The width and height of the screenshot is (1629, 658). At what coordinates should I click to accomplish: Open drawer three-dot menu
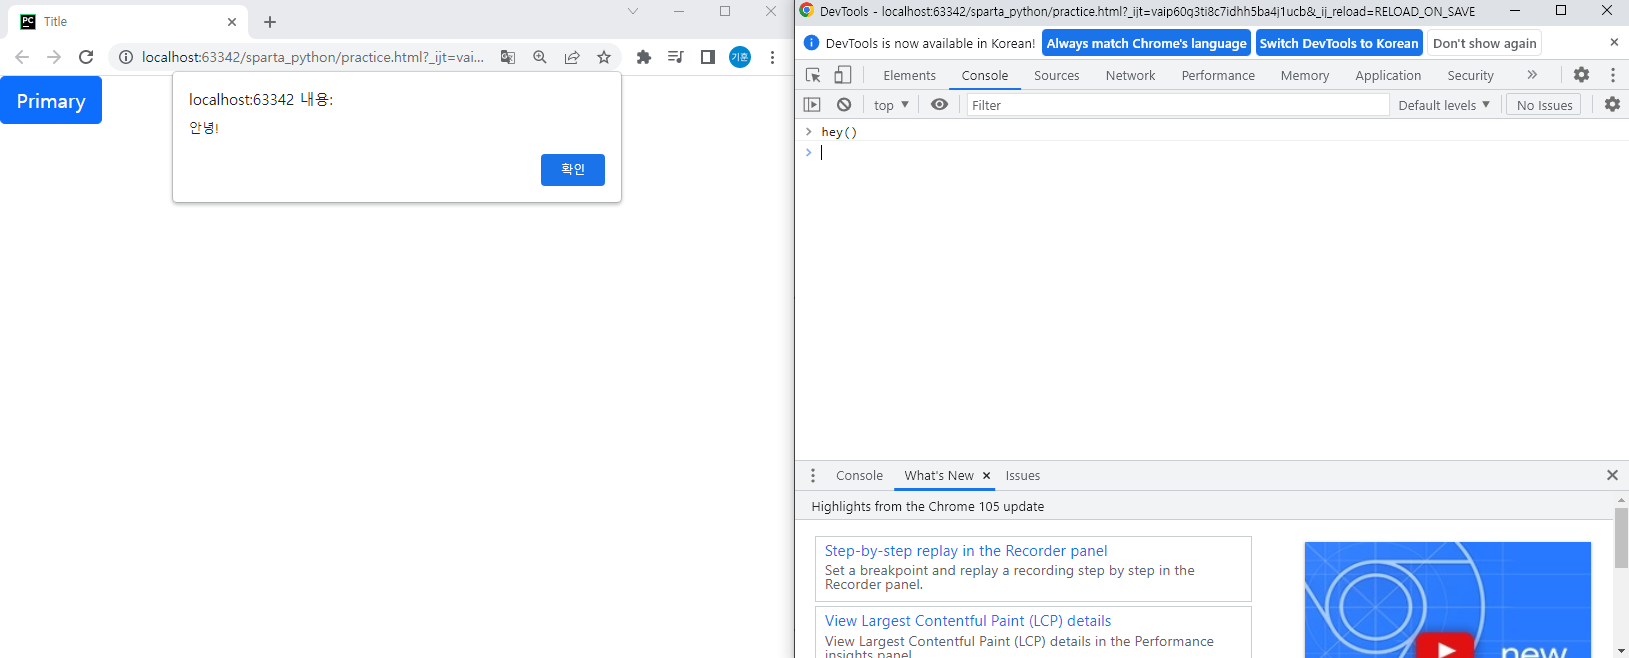(813, 475)
